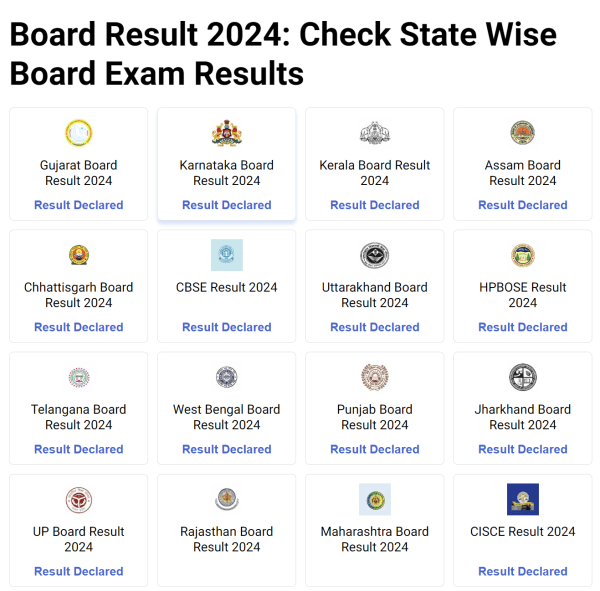The height and width of the screenshot is (591, 600).
Task: Click the Gujarat Board logo icon
Action: point(78,133)
